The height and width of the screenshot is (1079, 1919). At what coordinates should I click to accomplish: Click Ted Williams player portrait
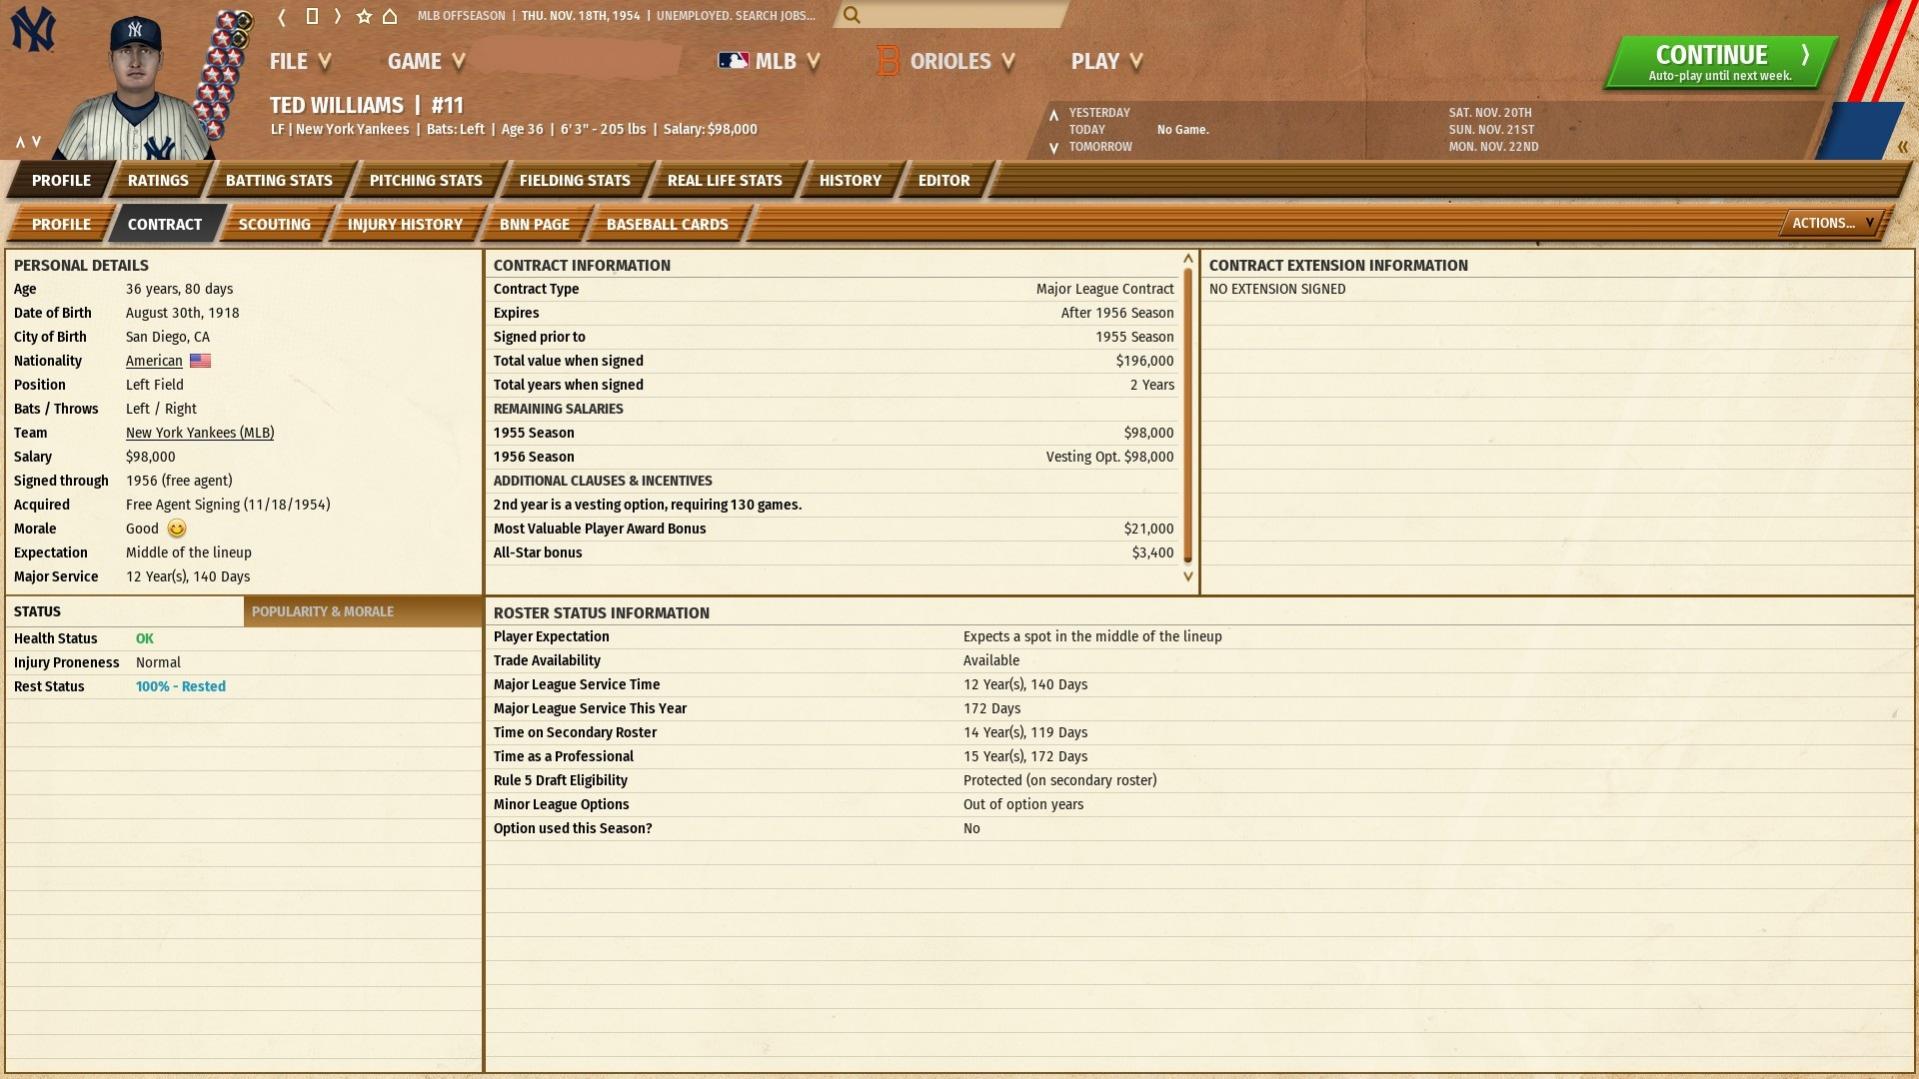(x=135, y=90)
